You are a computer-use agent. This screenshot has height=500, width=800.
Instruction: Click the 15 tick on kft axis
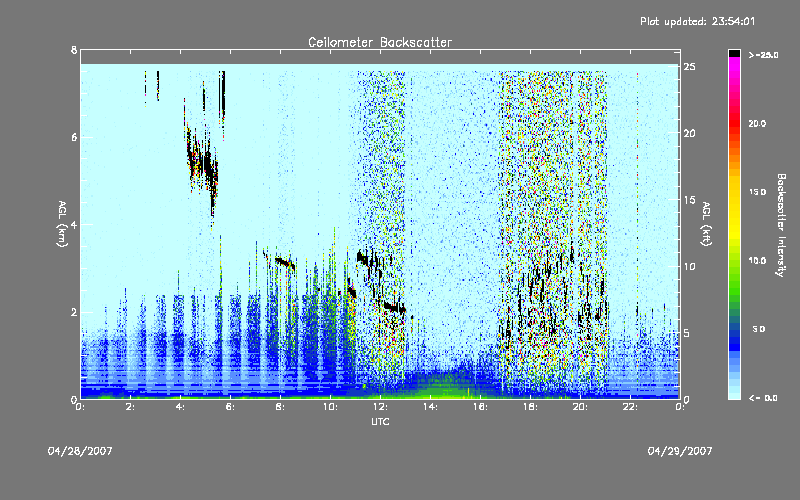tap(690, 200)
